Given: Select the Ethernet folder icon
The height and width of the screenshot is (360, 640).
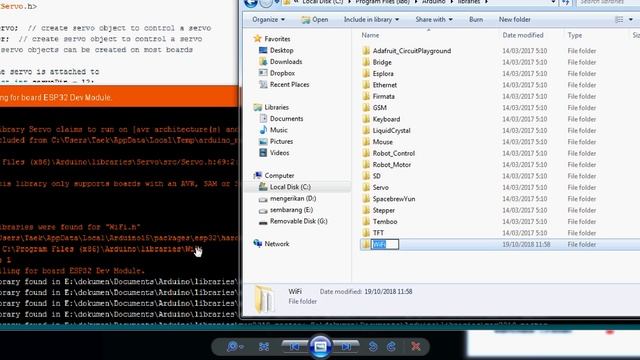Looking at the screenshot, I should click(x=366, y=85).
